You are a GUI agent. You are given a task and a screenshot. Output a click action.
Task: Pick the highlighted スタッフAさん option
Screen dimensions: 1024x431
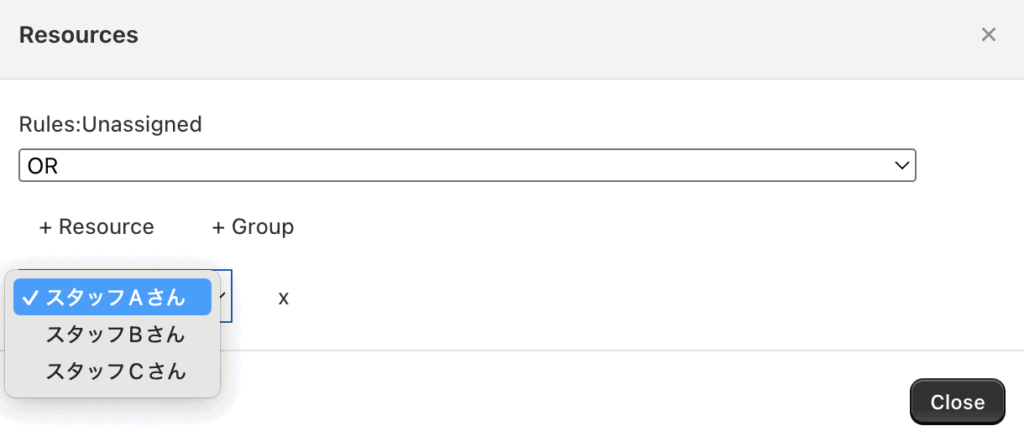pos(115,297)
